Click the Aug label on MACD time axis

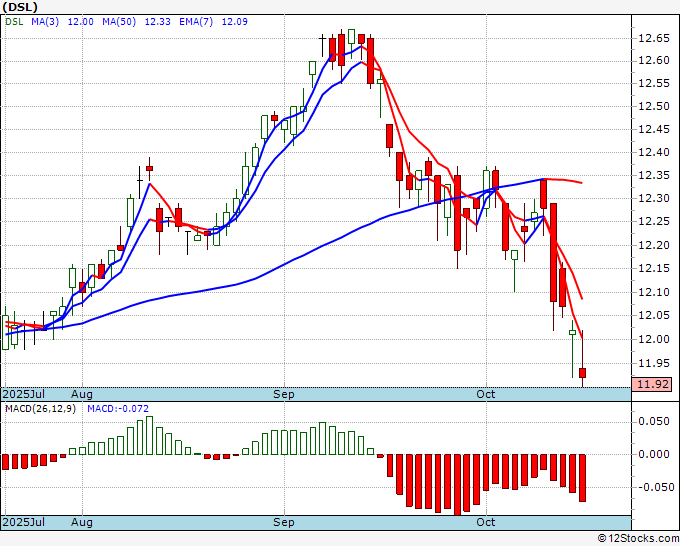coord(82,522)
